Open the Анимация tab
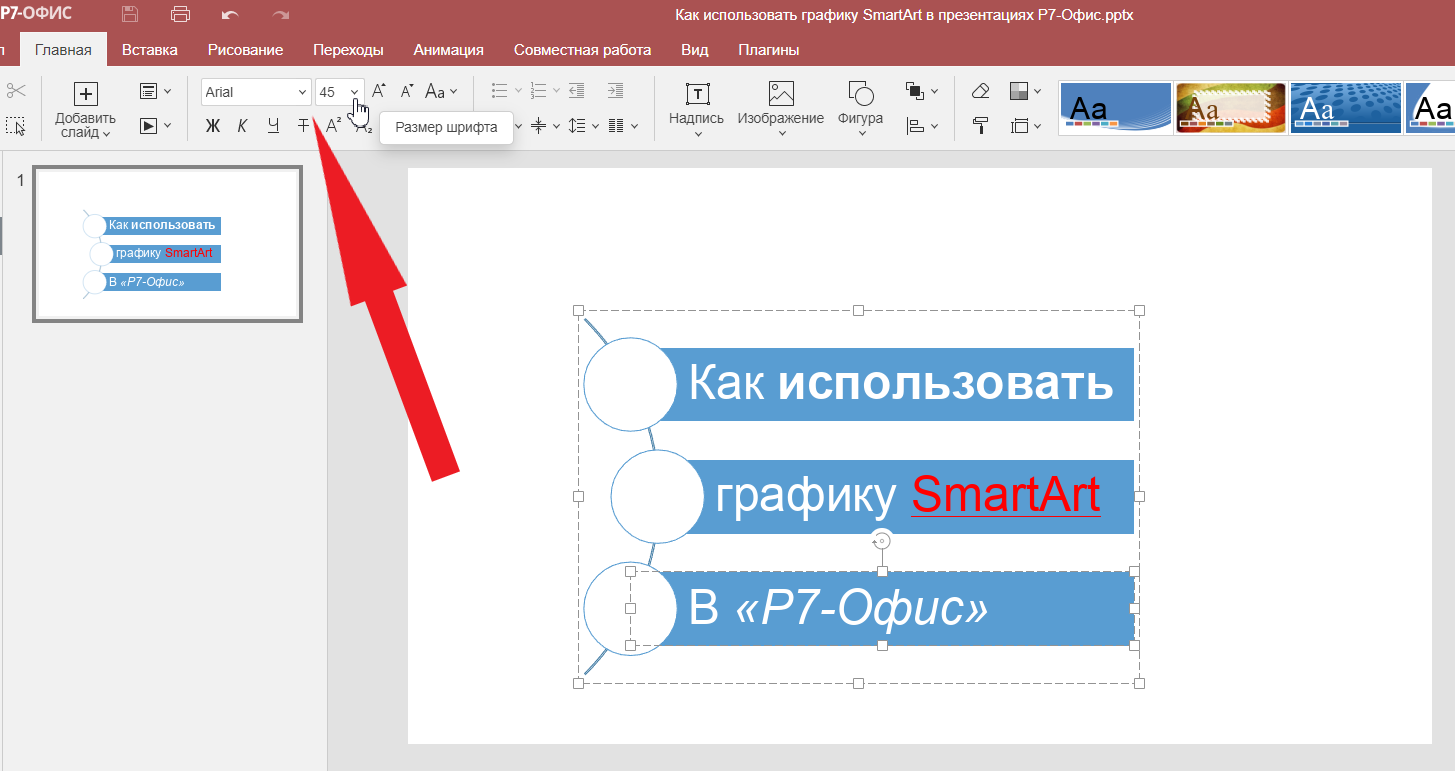Viewport: 1455px width, 771px height. coord(449,50)
